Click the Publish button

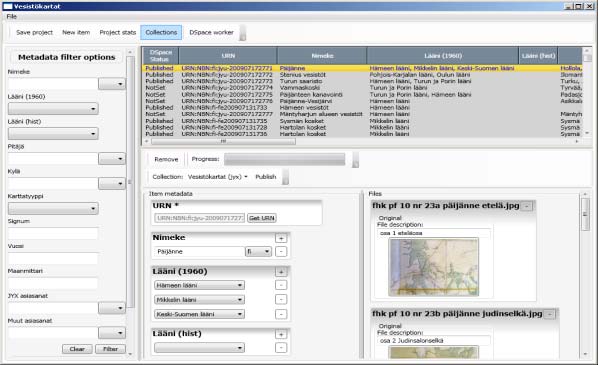coord(265,177)
